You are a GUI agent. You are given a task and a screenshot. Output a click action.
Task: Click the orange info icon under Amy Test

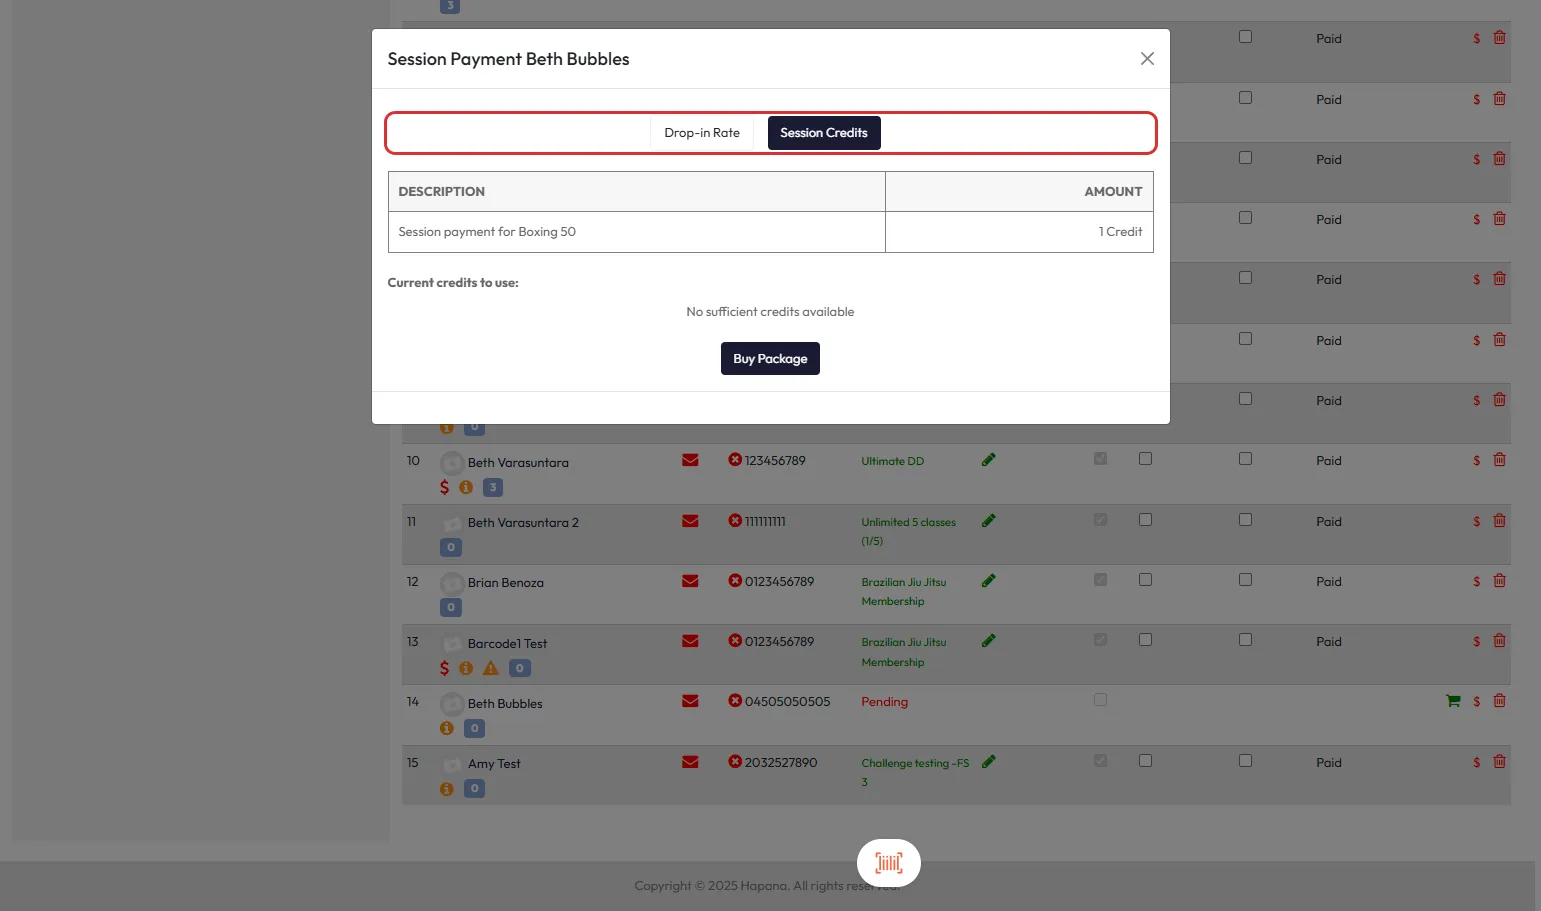coord(447,789)
